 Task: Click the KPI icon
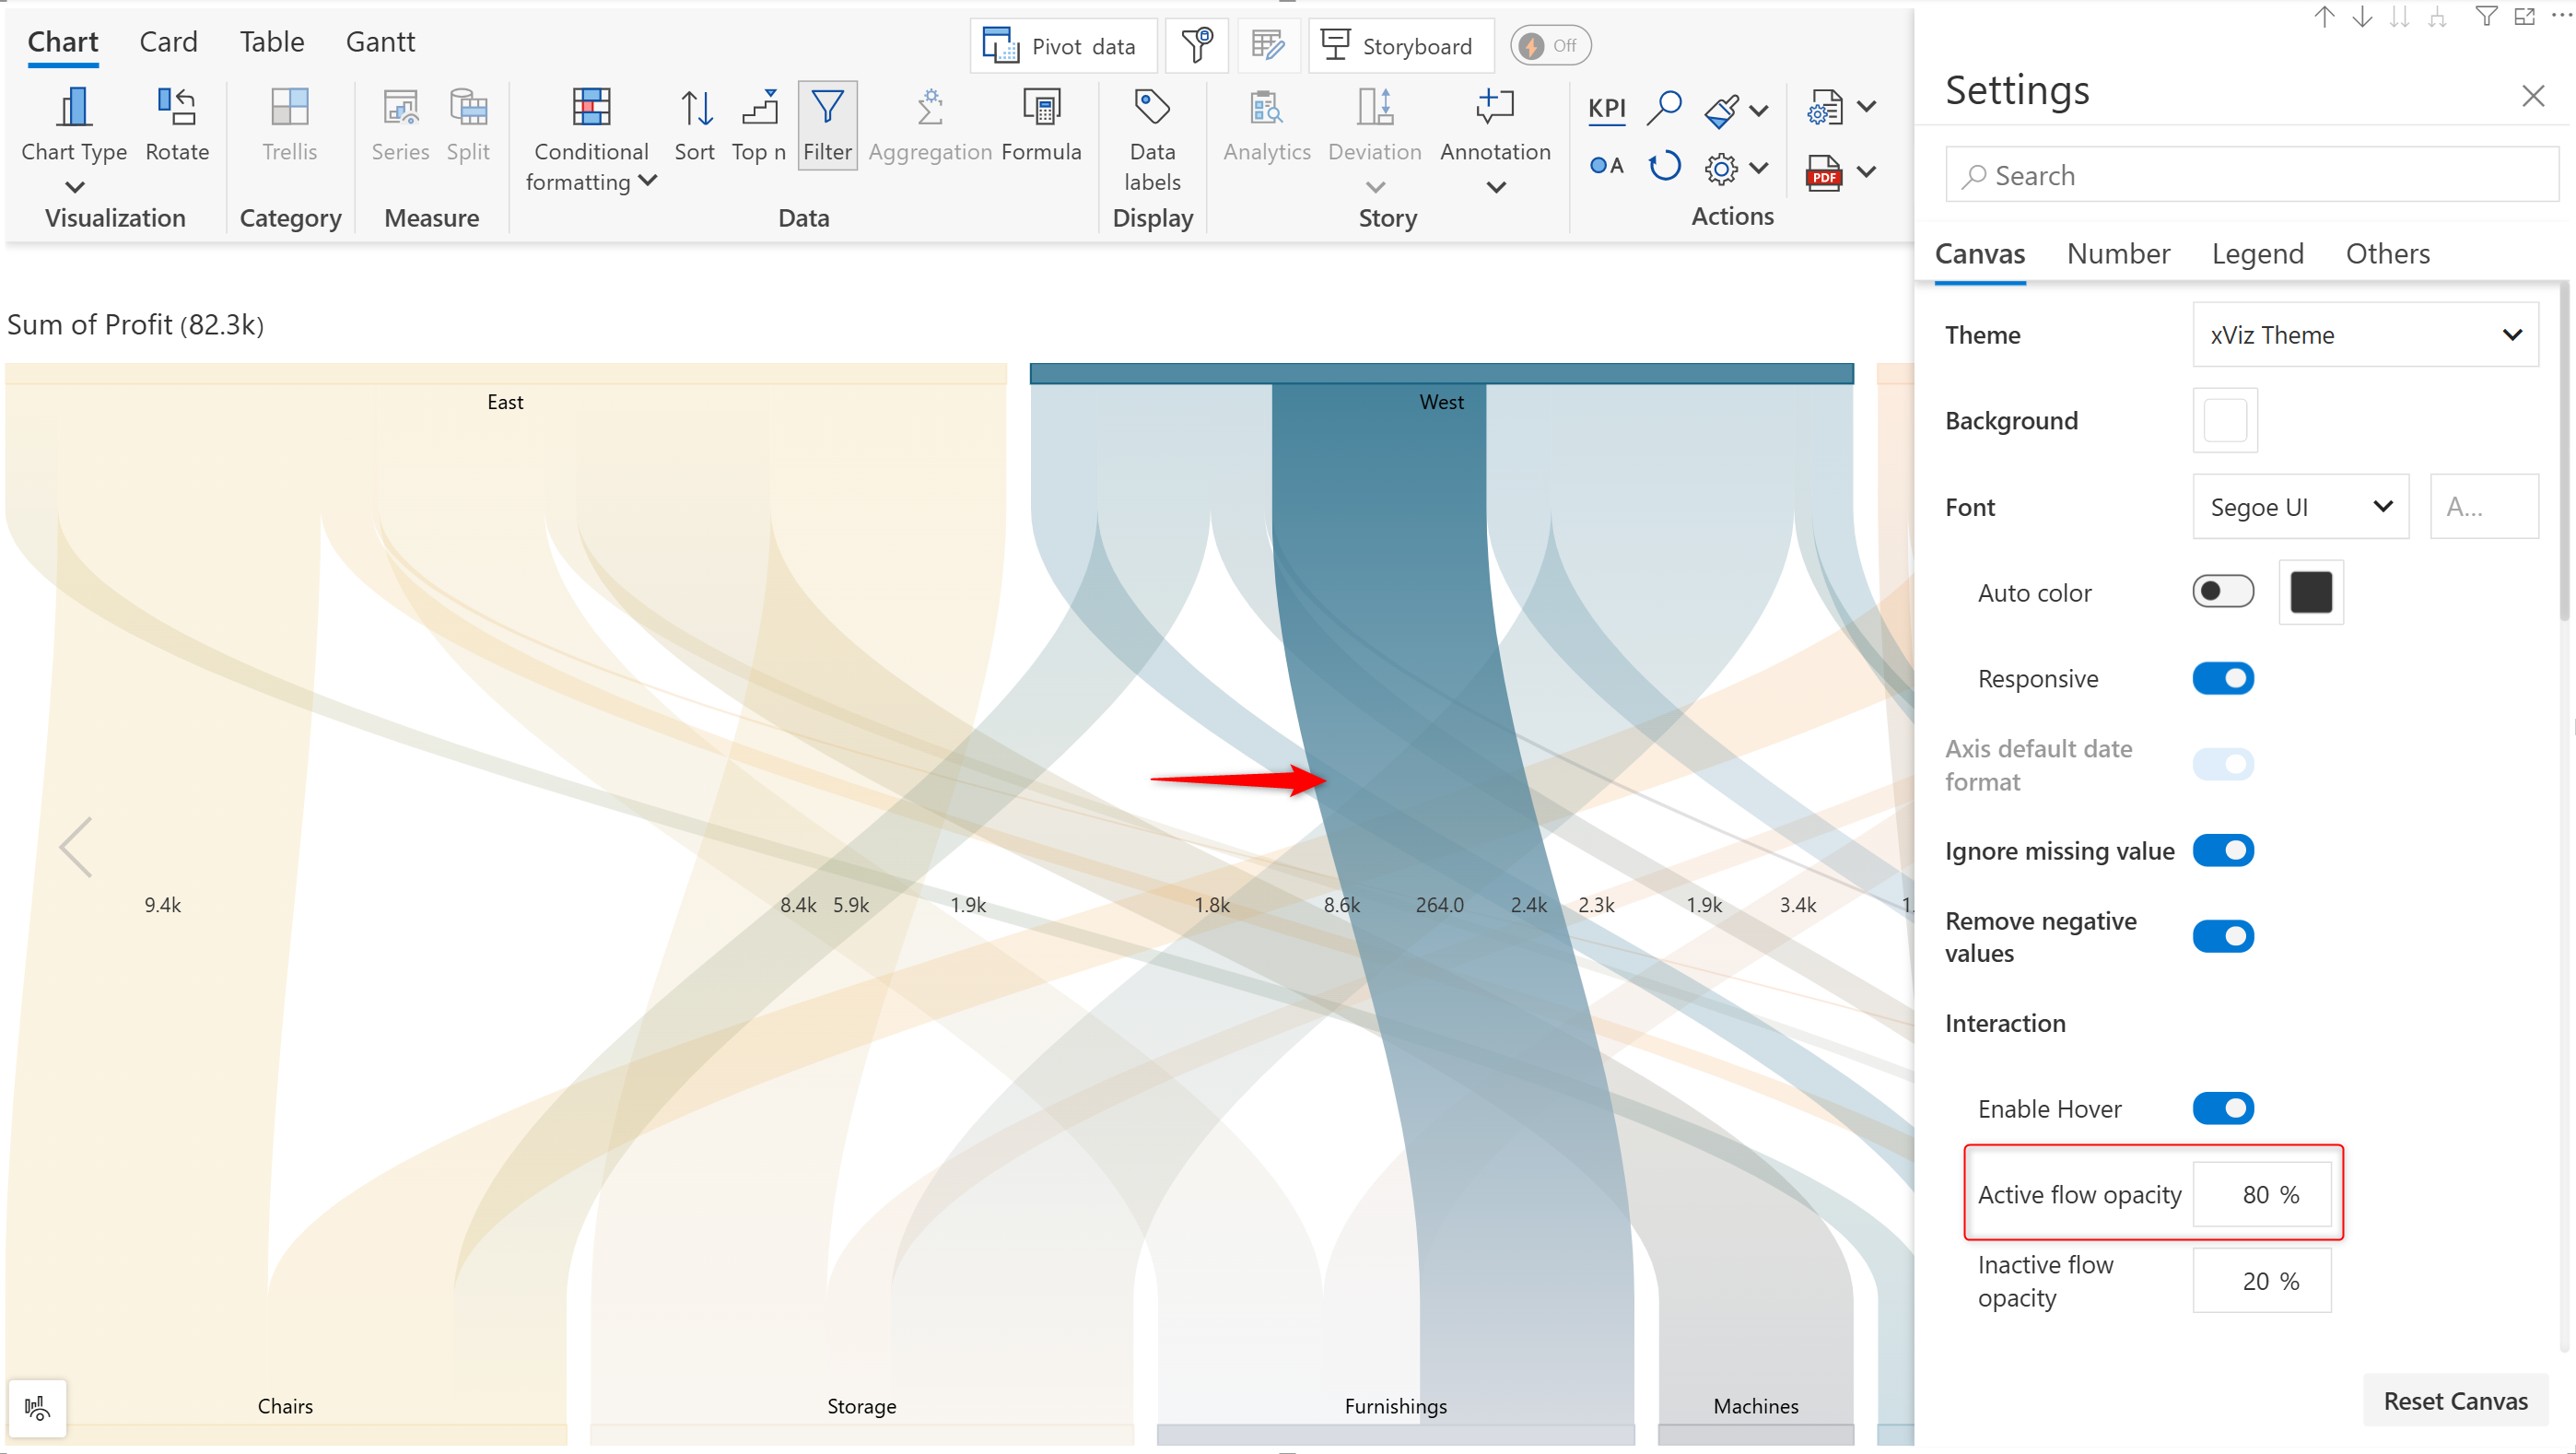point(1607,107)
